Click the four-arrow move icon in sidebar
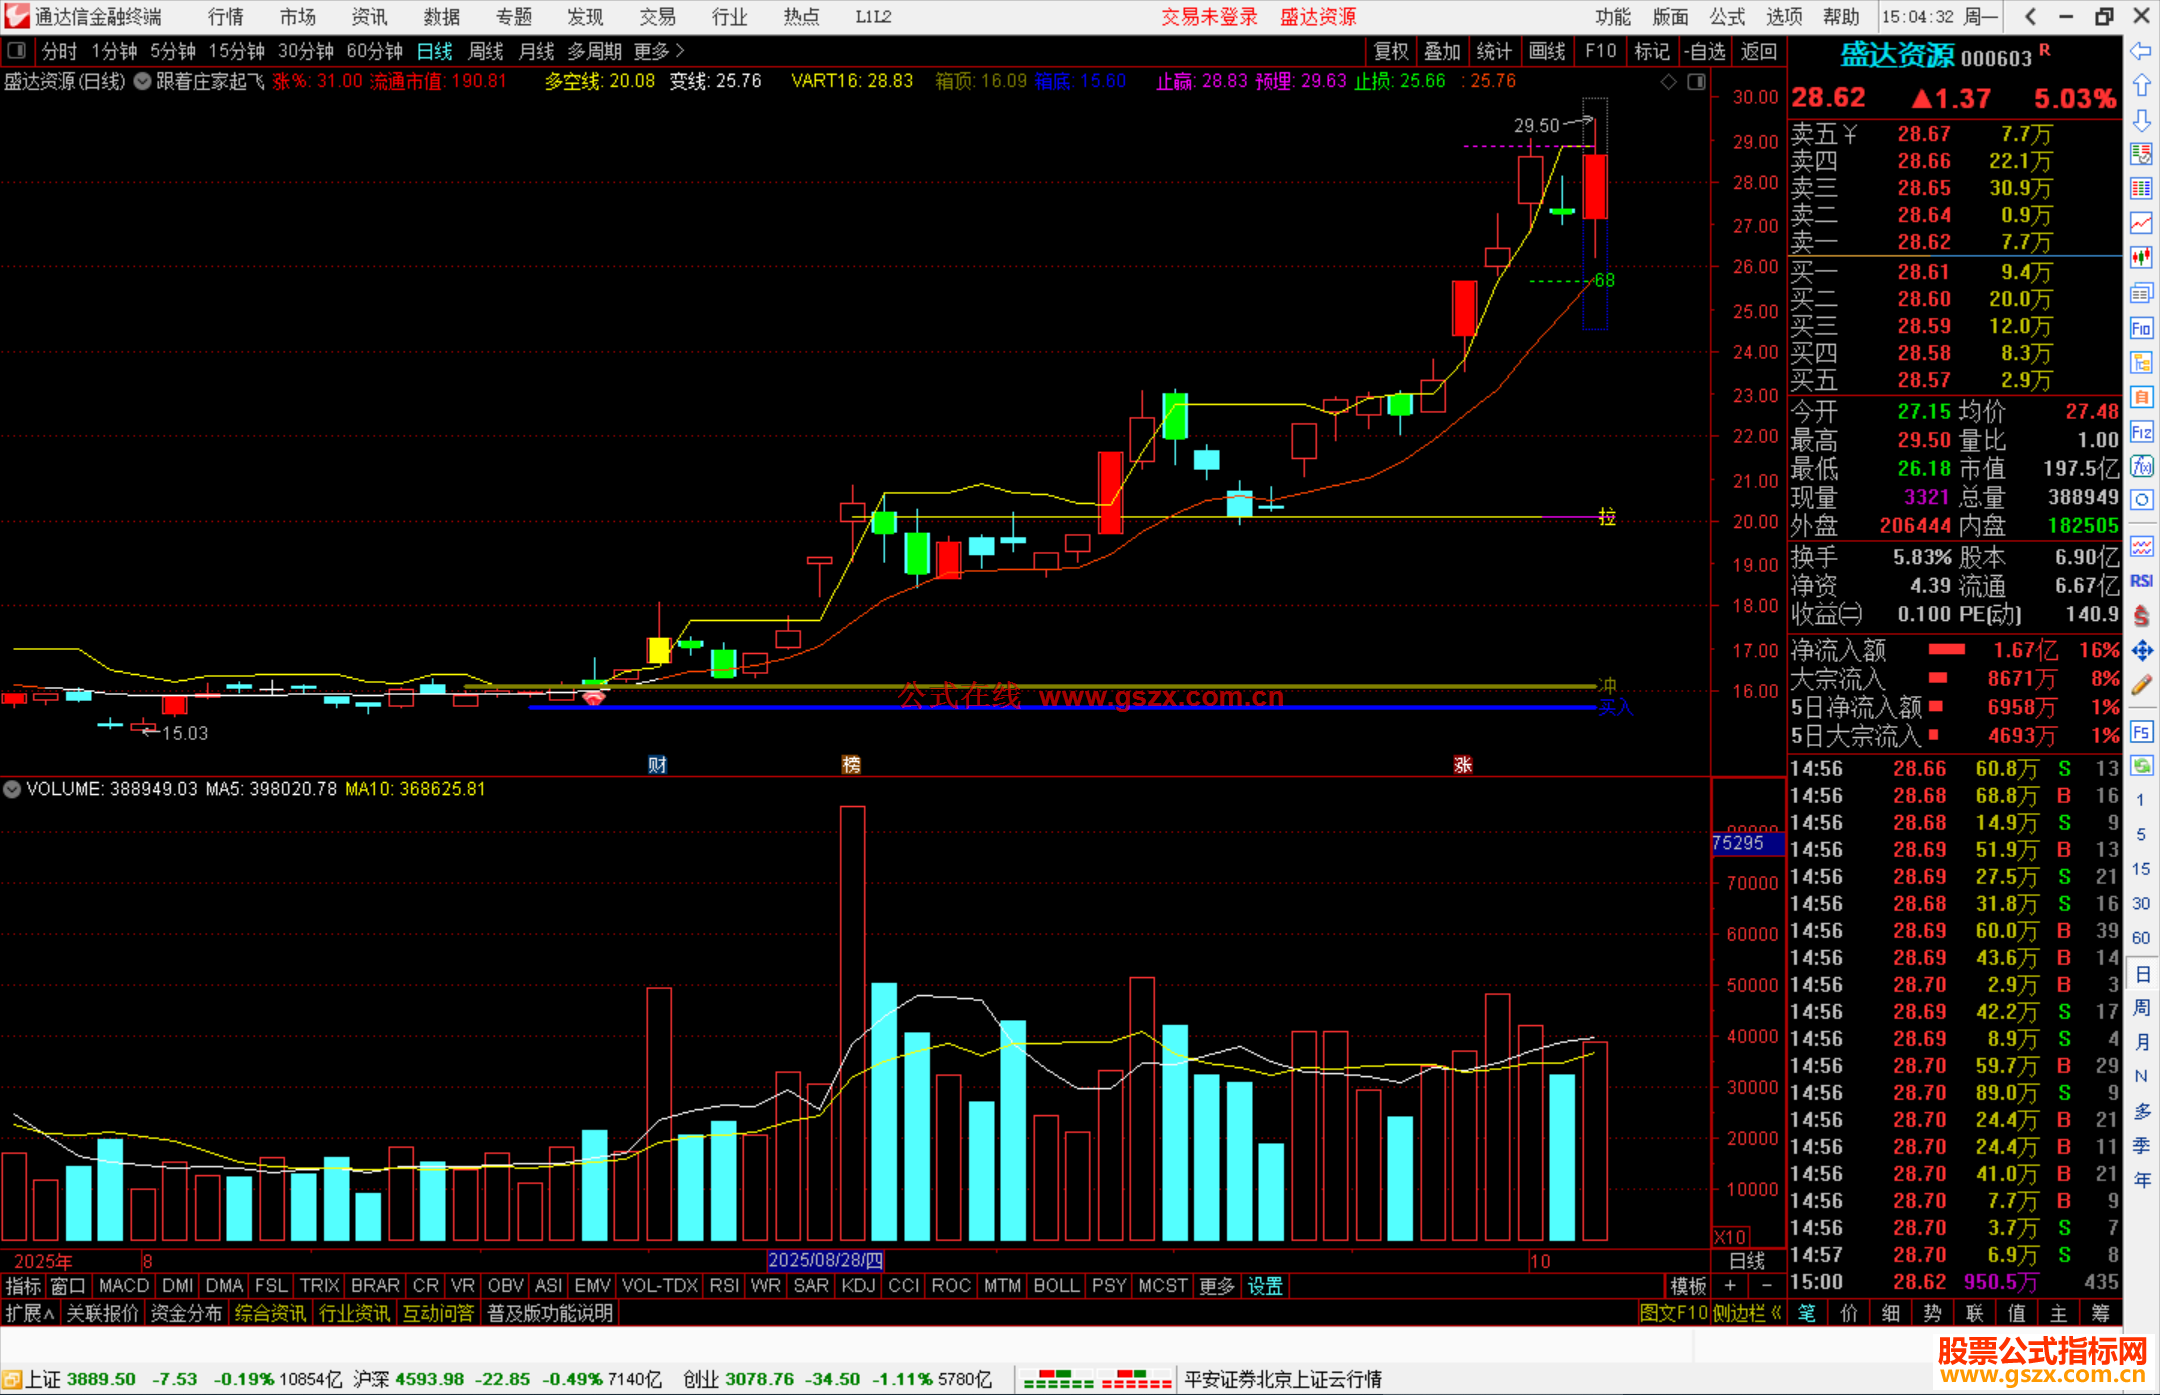This screenshot has height=1395, width=2160. click(x=2141, y=651)
